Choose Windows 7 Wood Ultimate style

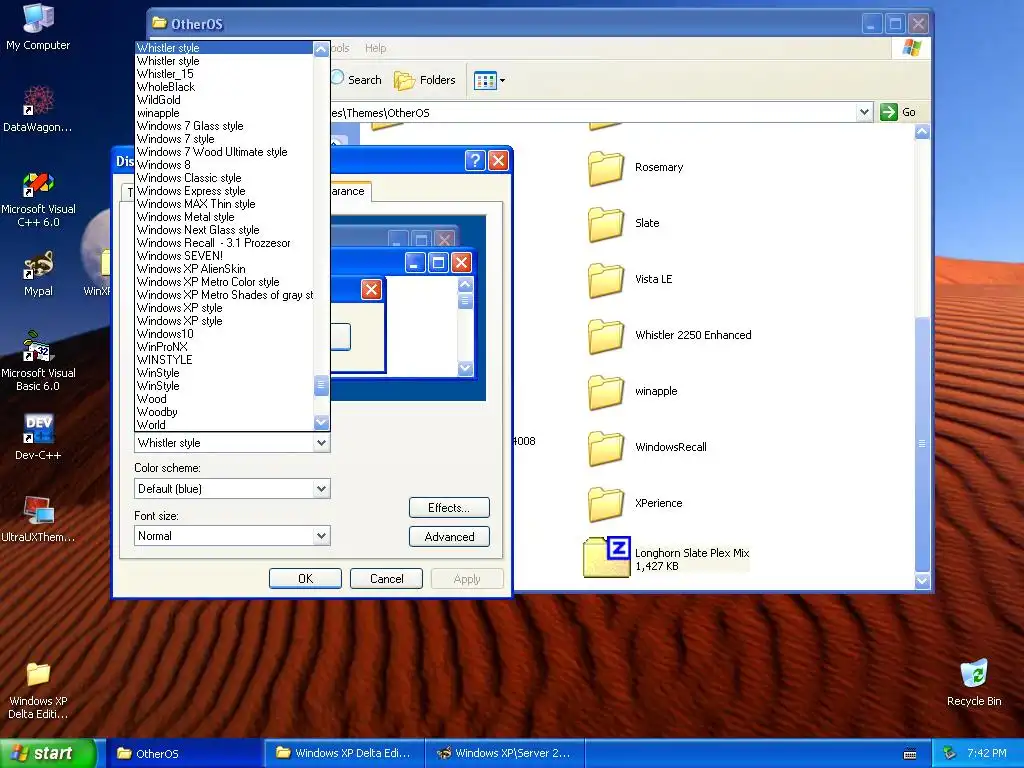224,152
